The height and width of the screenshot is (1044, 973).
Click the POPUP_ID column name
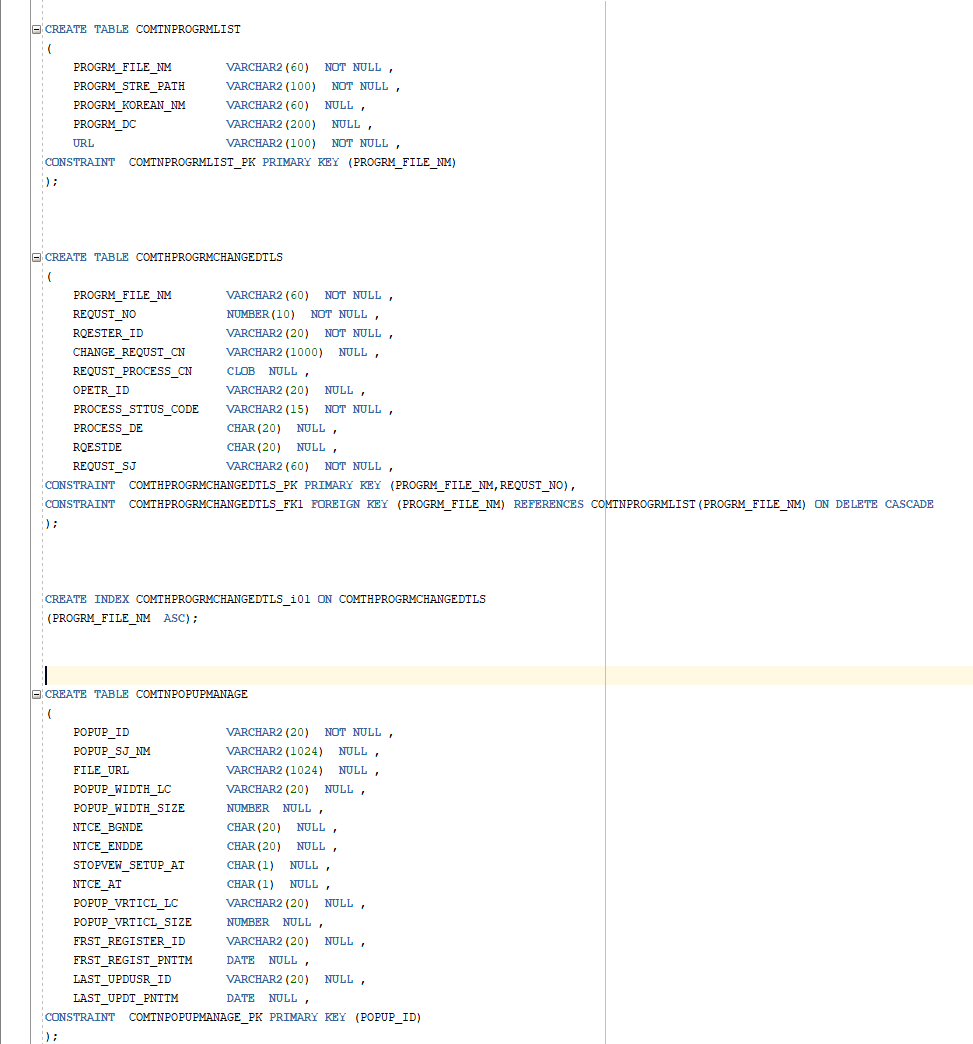(x=101, y=732)
